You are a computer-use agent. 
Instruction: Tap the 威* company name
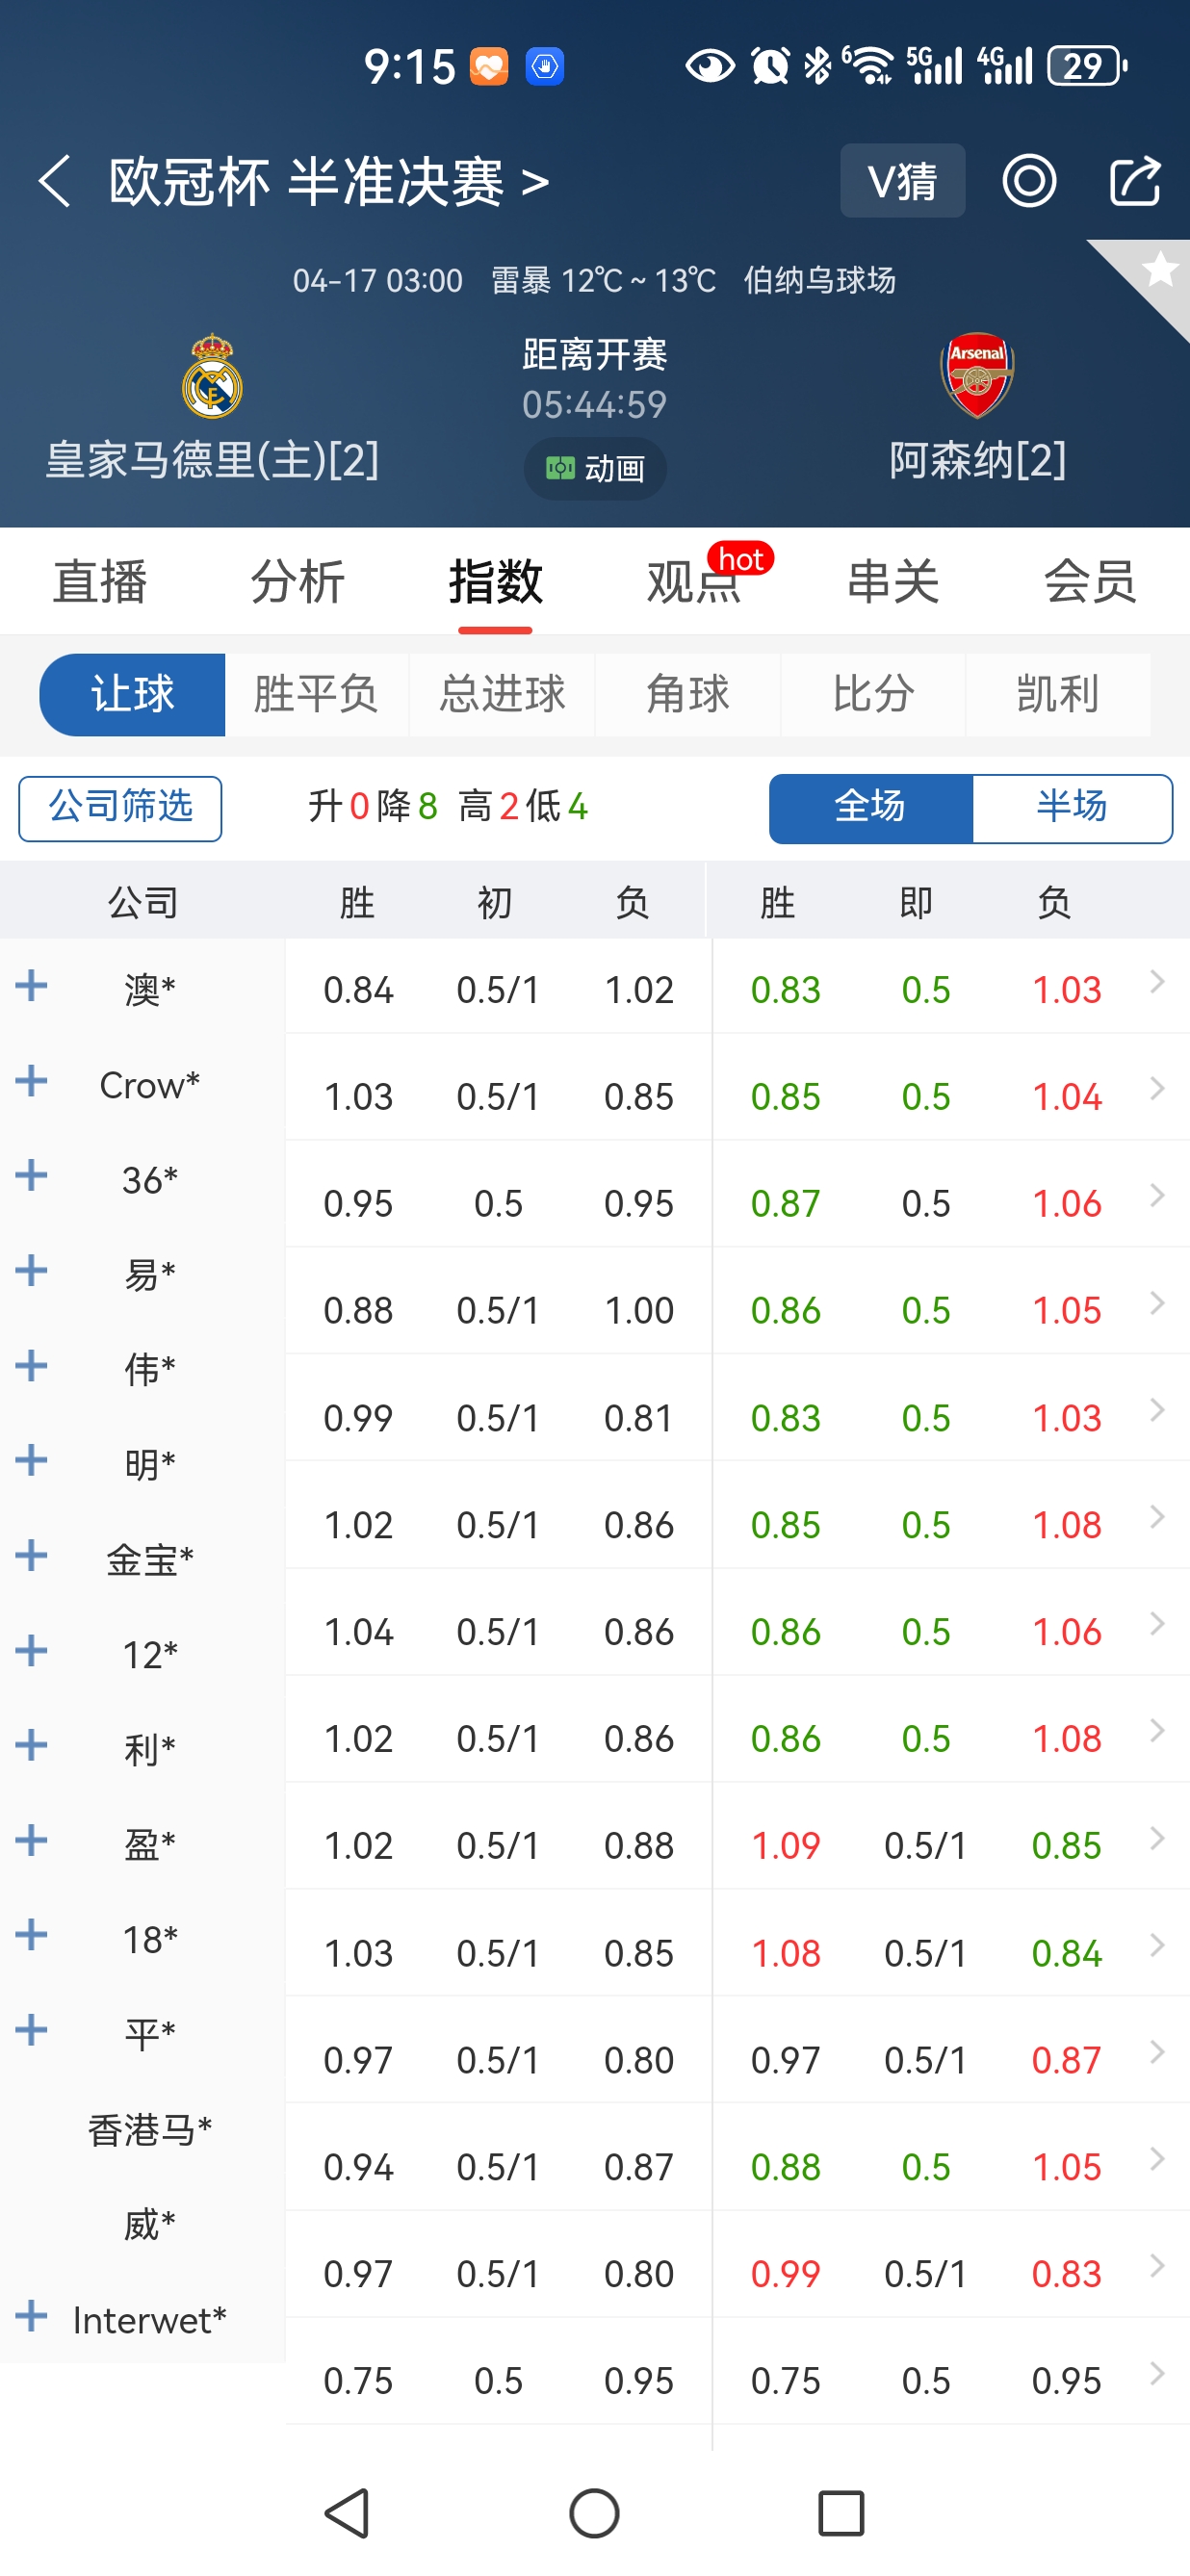point(150,2226)
